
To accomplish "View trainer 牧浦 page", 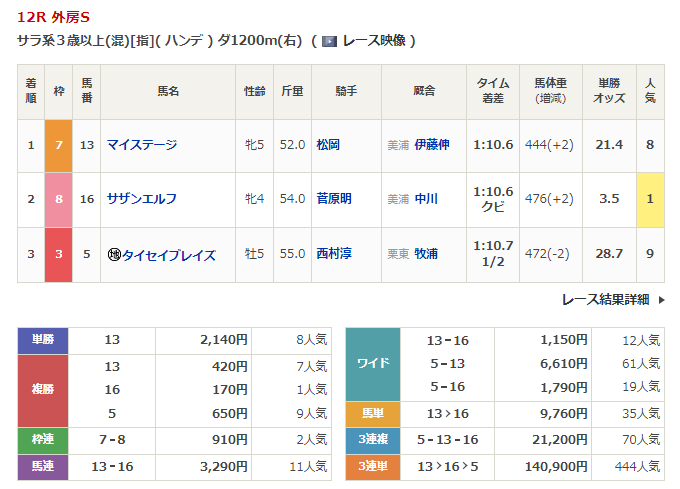I will [426, 255].
